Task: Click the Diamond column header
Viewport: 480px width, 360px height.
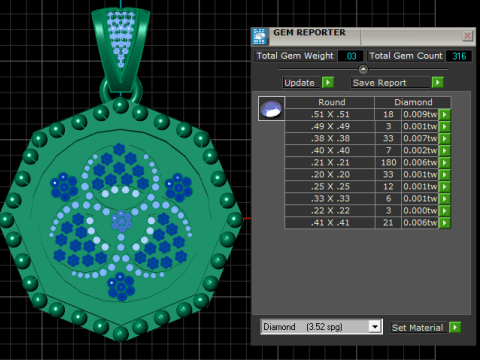Action: 413,102
